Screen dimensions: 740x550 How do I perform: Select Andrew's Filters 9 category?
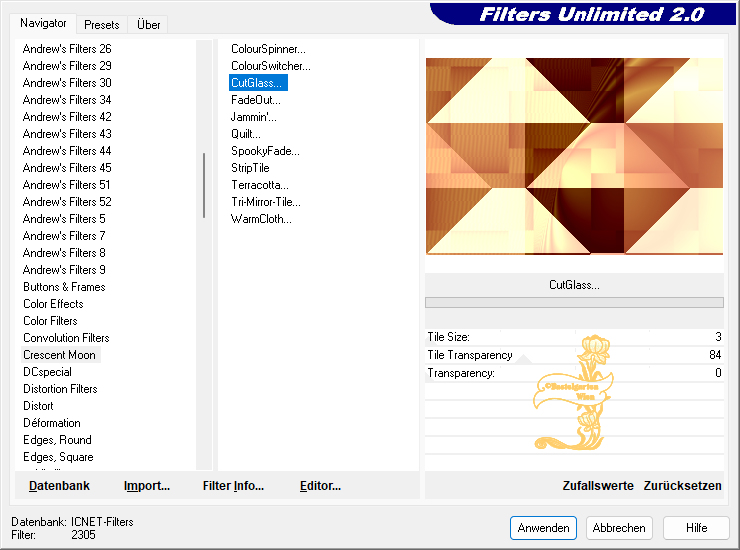point(64,270)
